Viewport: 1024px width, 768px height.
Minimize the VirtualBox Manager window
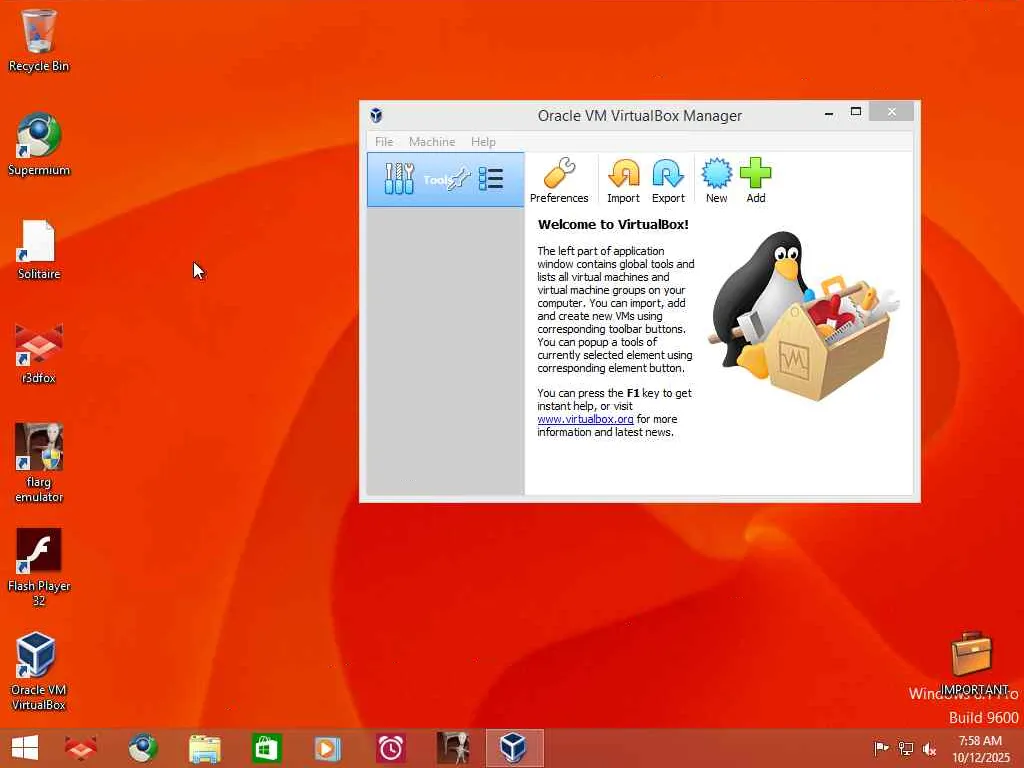click(829, 113)
